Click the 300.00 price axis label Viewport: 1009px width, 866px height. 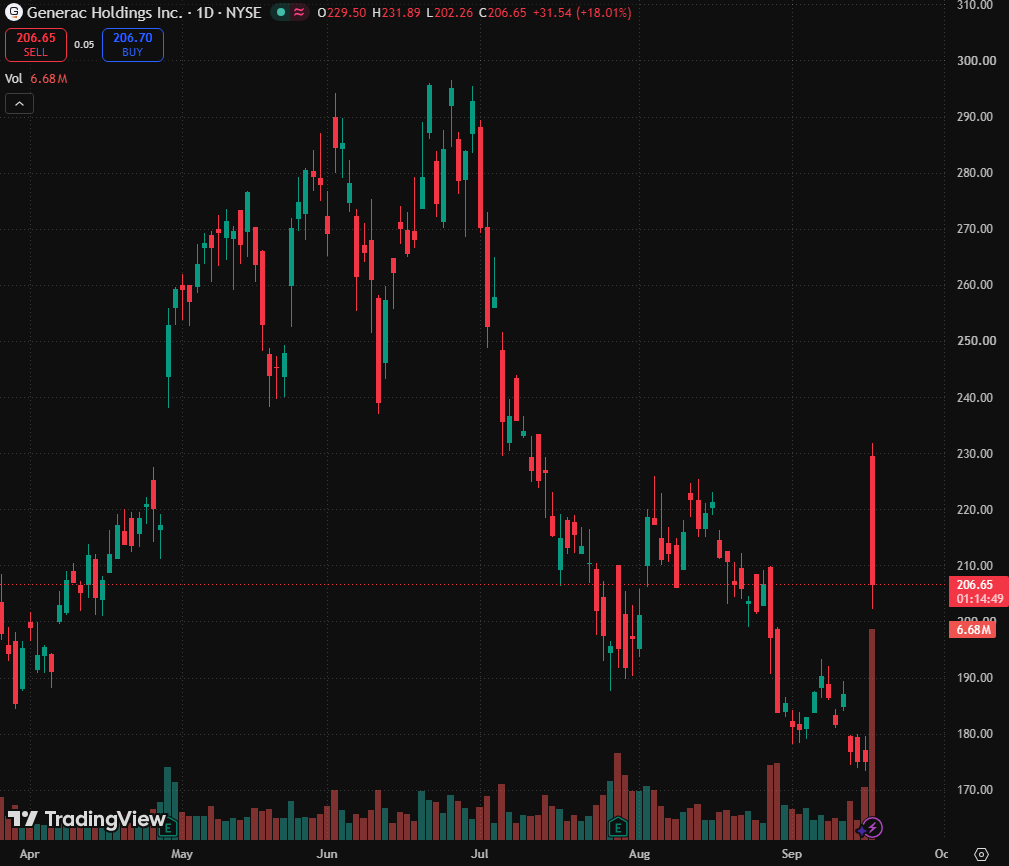pyautogui.click(x=976, y=60)
